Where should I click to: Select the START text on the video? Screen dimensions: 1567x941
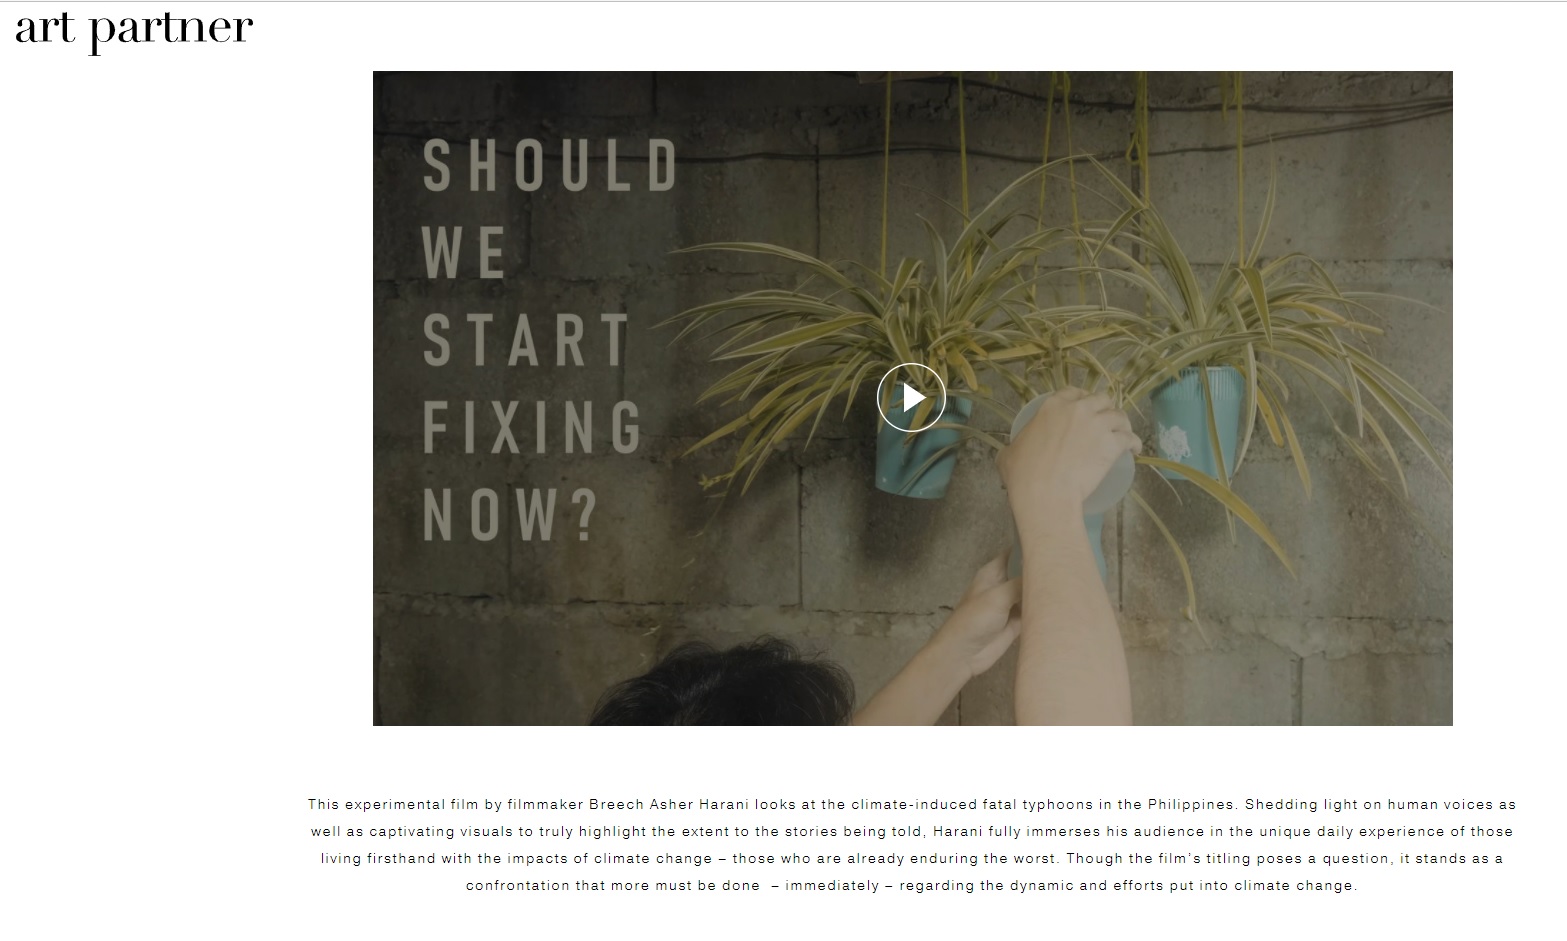526,340
